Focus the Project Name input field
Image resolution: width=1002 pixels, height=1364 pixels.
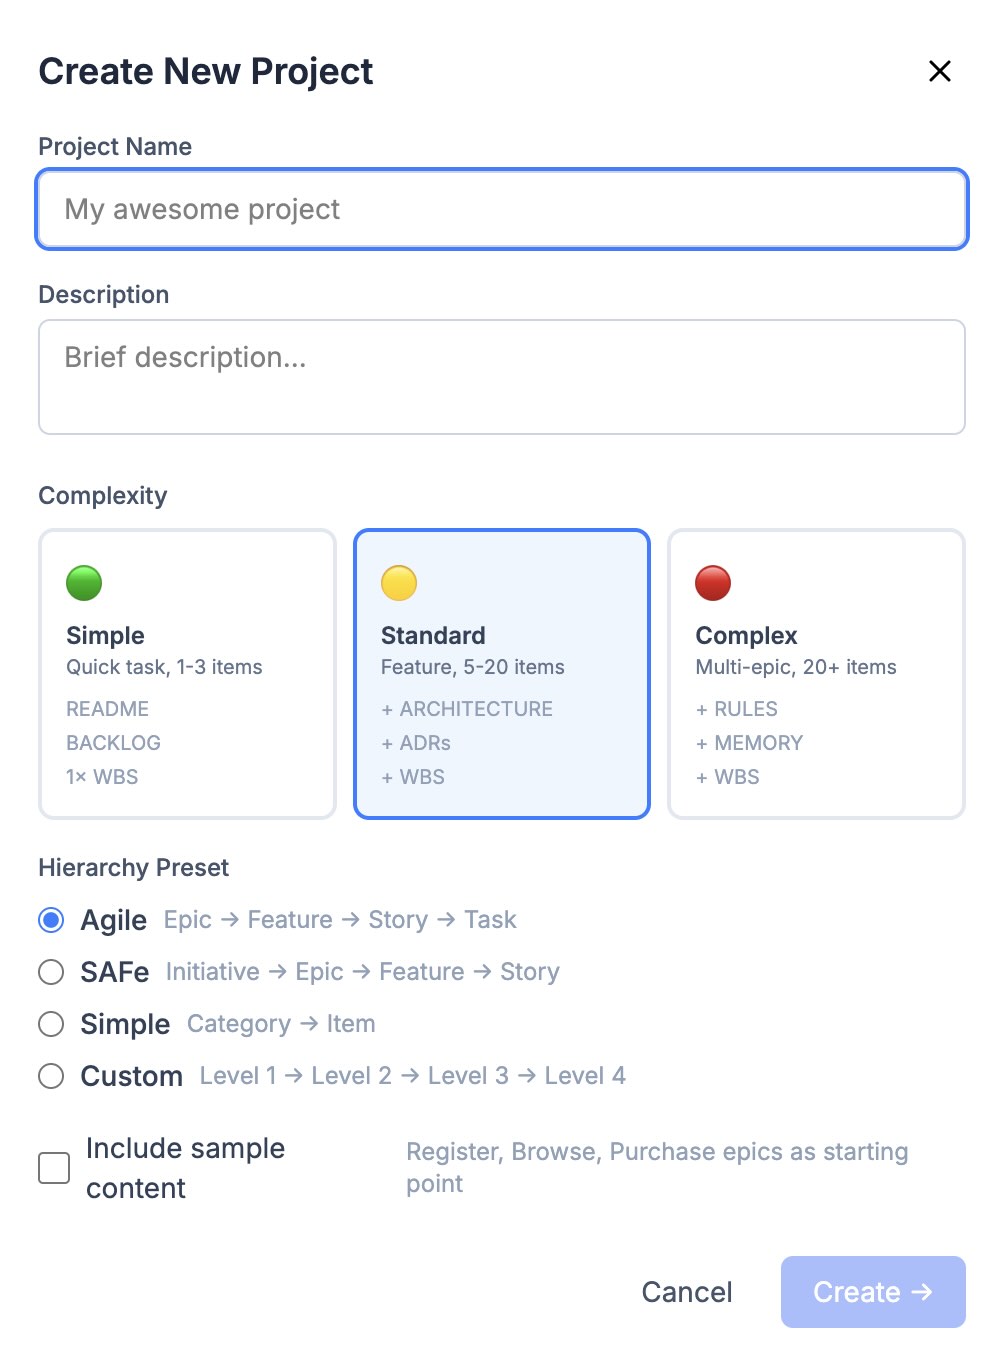click(502, 209)
